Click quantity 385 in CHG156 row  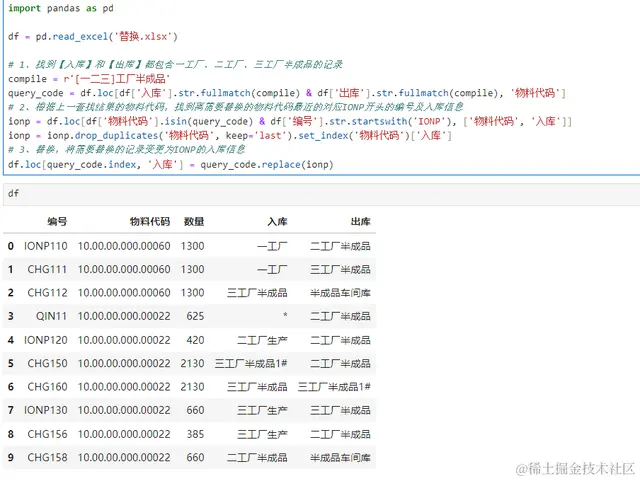coord(195,434)
